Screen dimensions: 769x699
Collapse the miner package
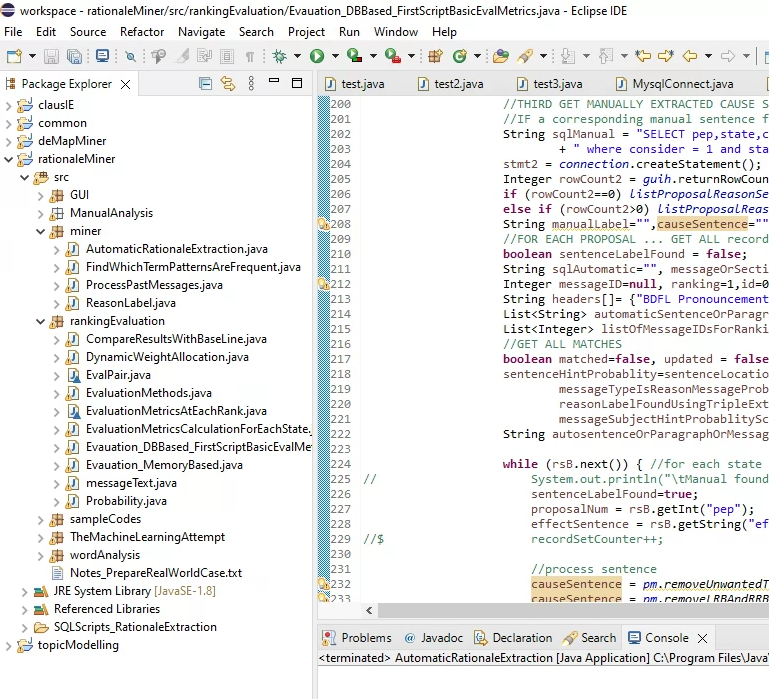tap(41, 231)
